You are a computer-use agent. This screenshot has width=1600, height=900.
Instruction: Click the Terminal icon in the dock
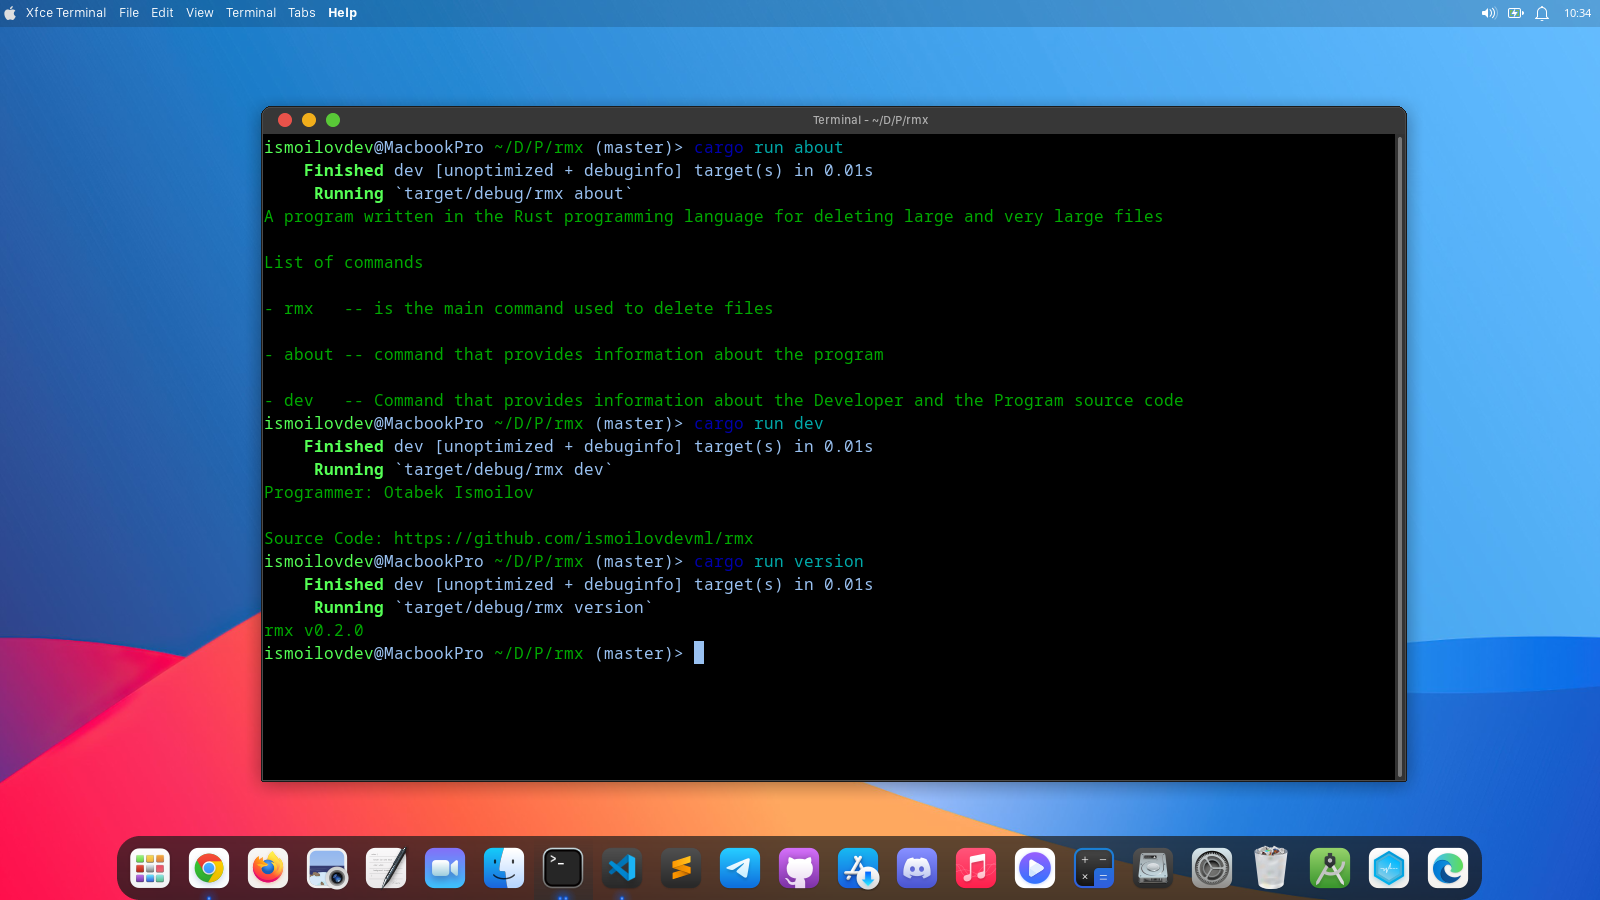coord(563,868)
